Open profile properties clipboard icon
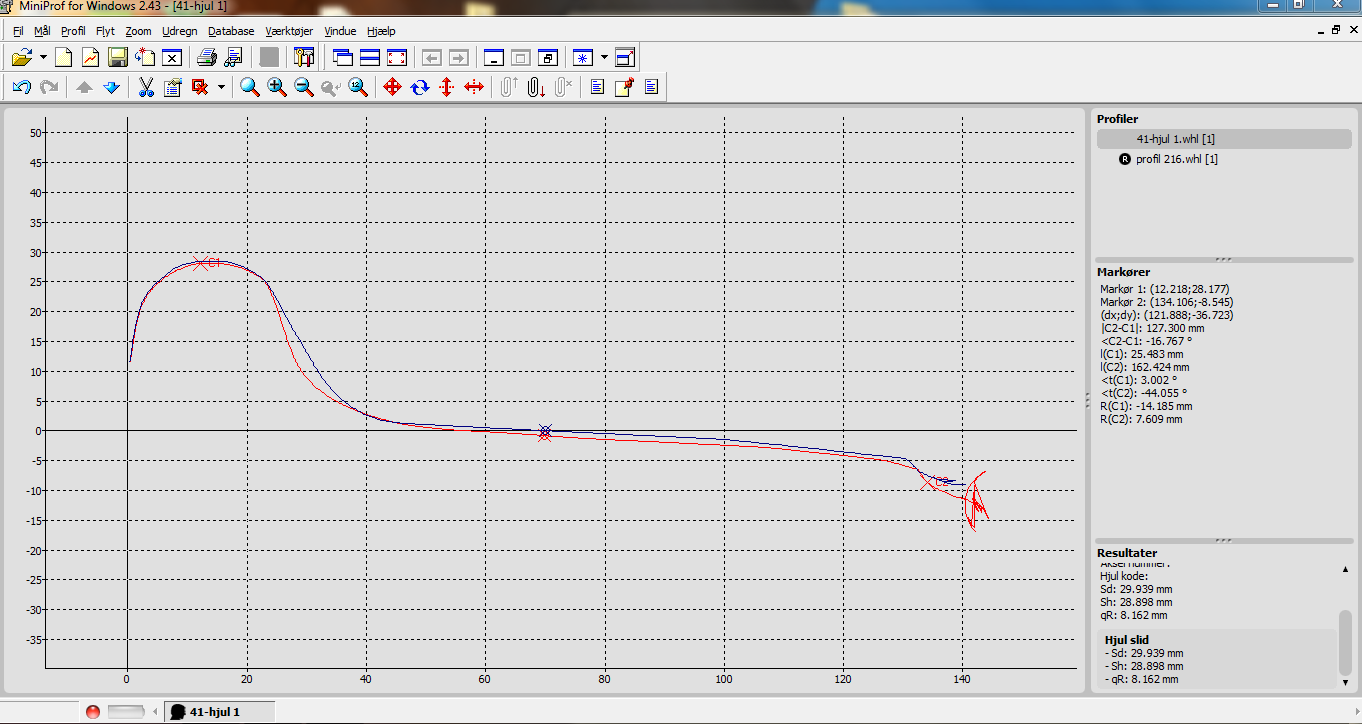Screen dimensions: 1362x724 tap(172, 87)
